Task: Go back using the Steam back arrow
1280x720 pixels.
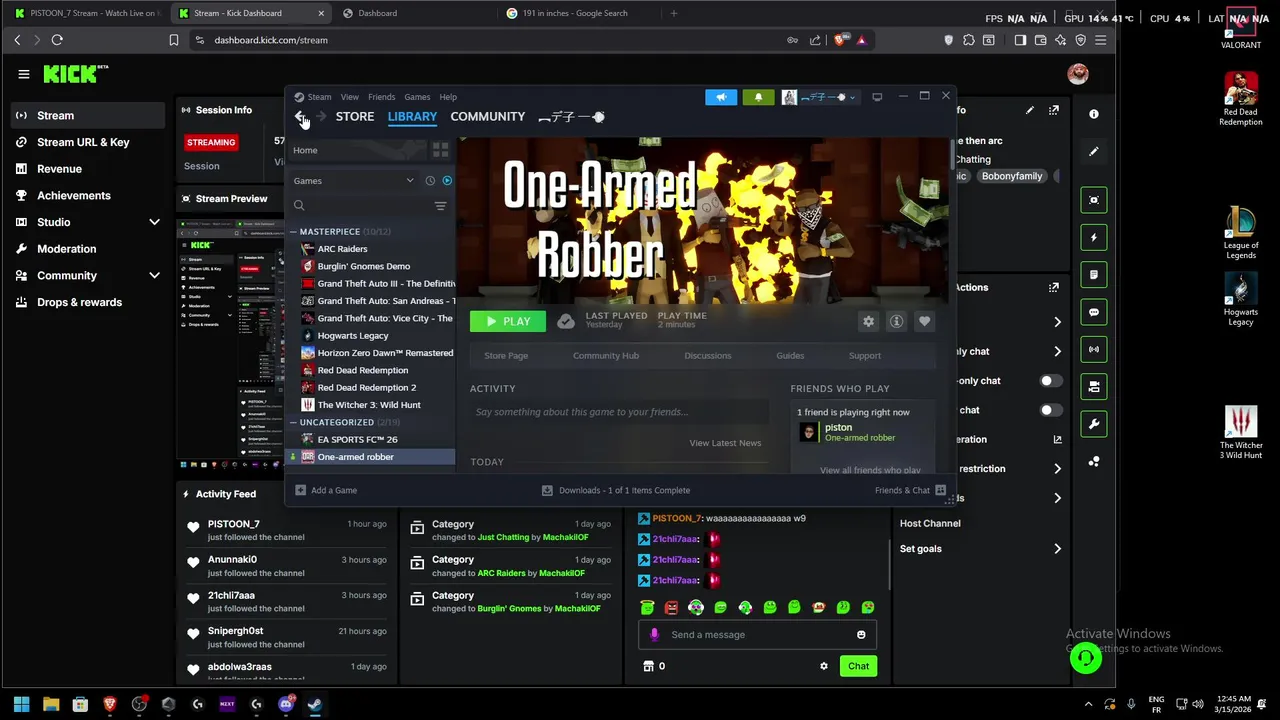Action: 300,117
